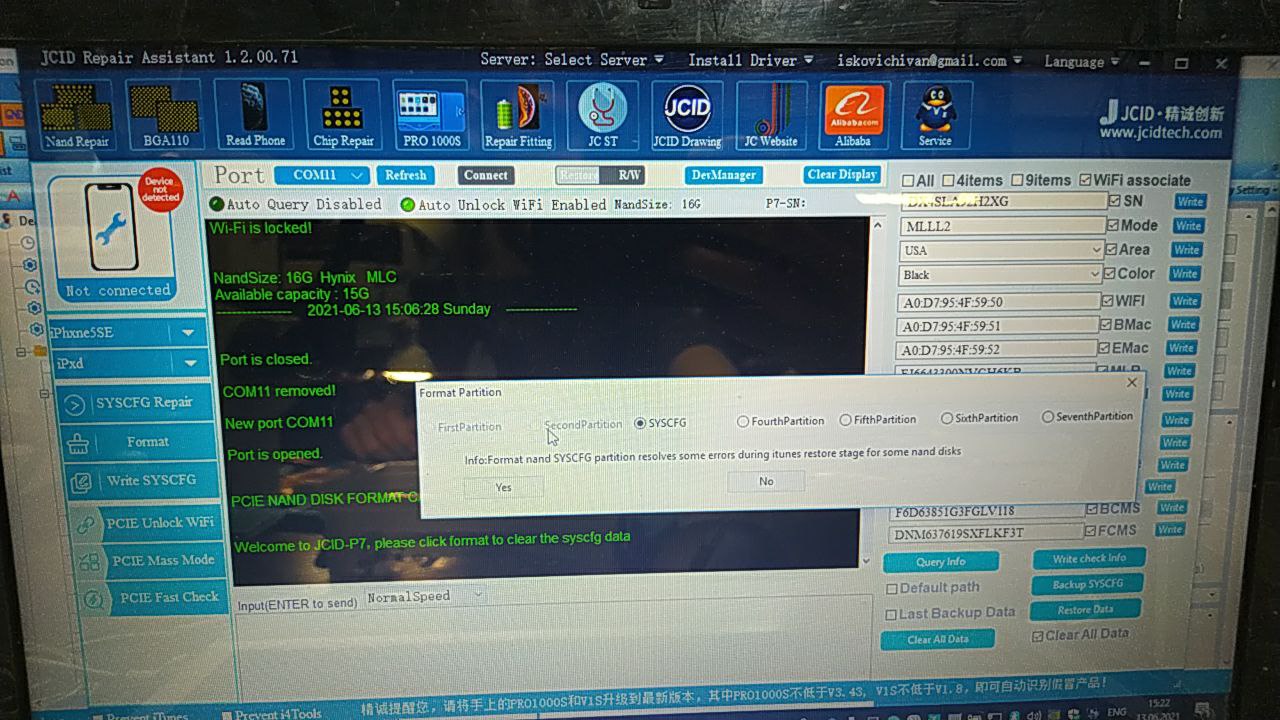Image resolution: width=1280 pixels, height=720 pixels.
Task: Click the Query Info button
Action: pyautogui.click(x=940, y=562)
